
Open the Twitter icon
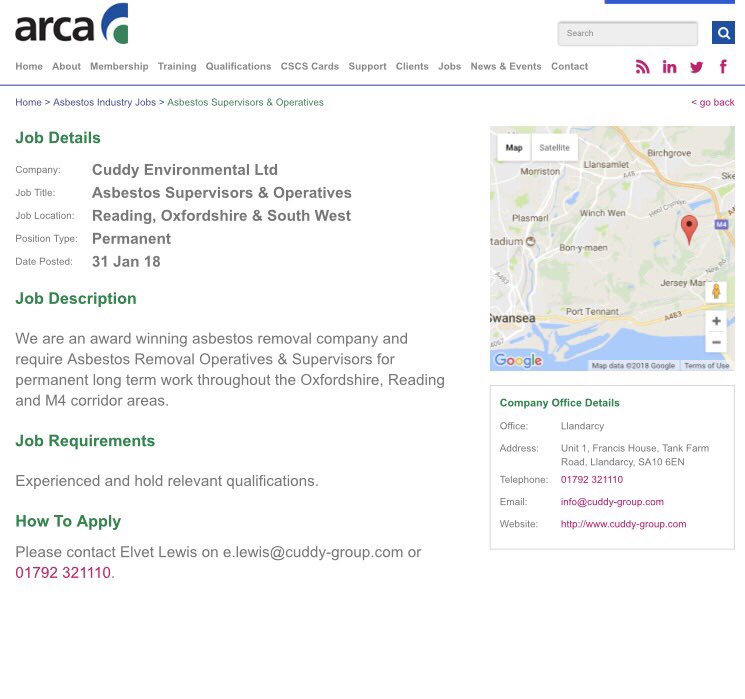(697, 67)
